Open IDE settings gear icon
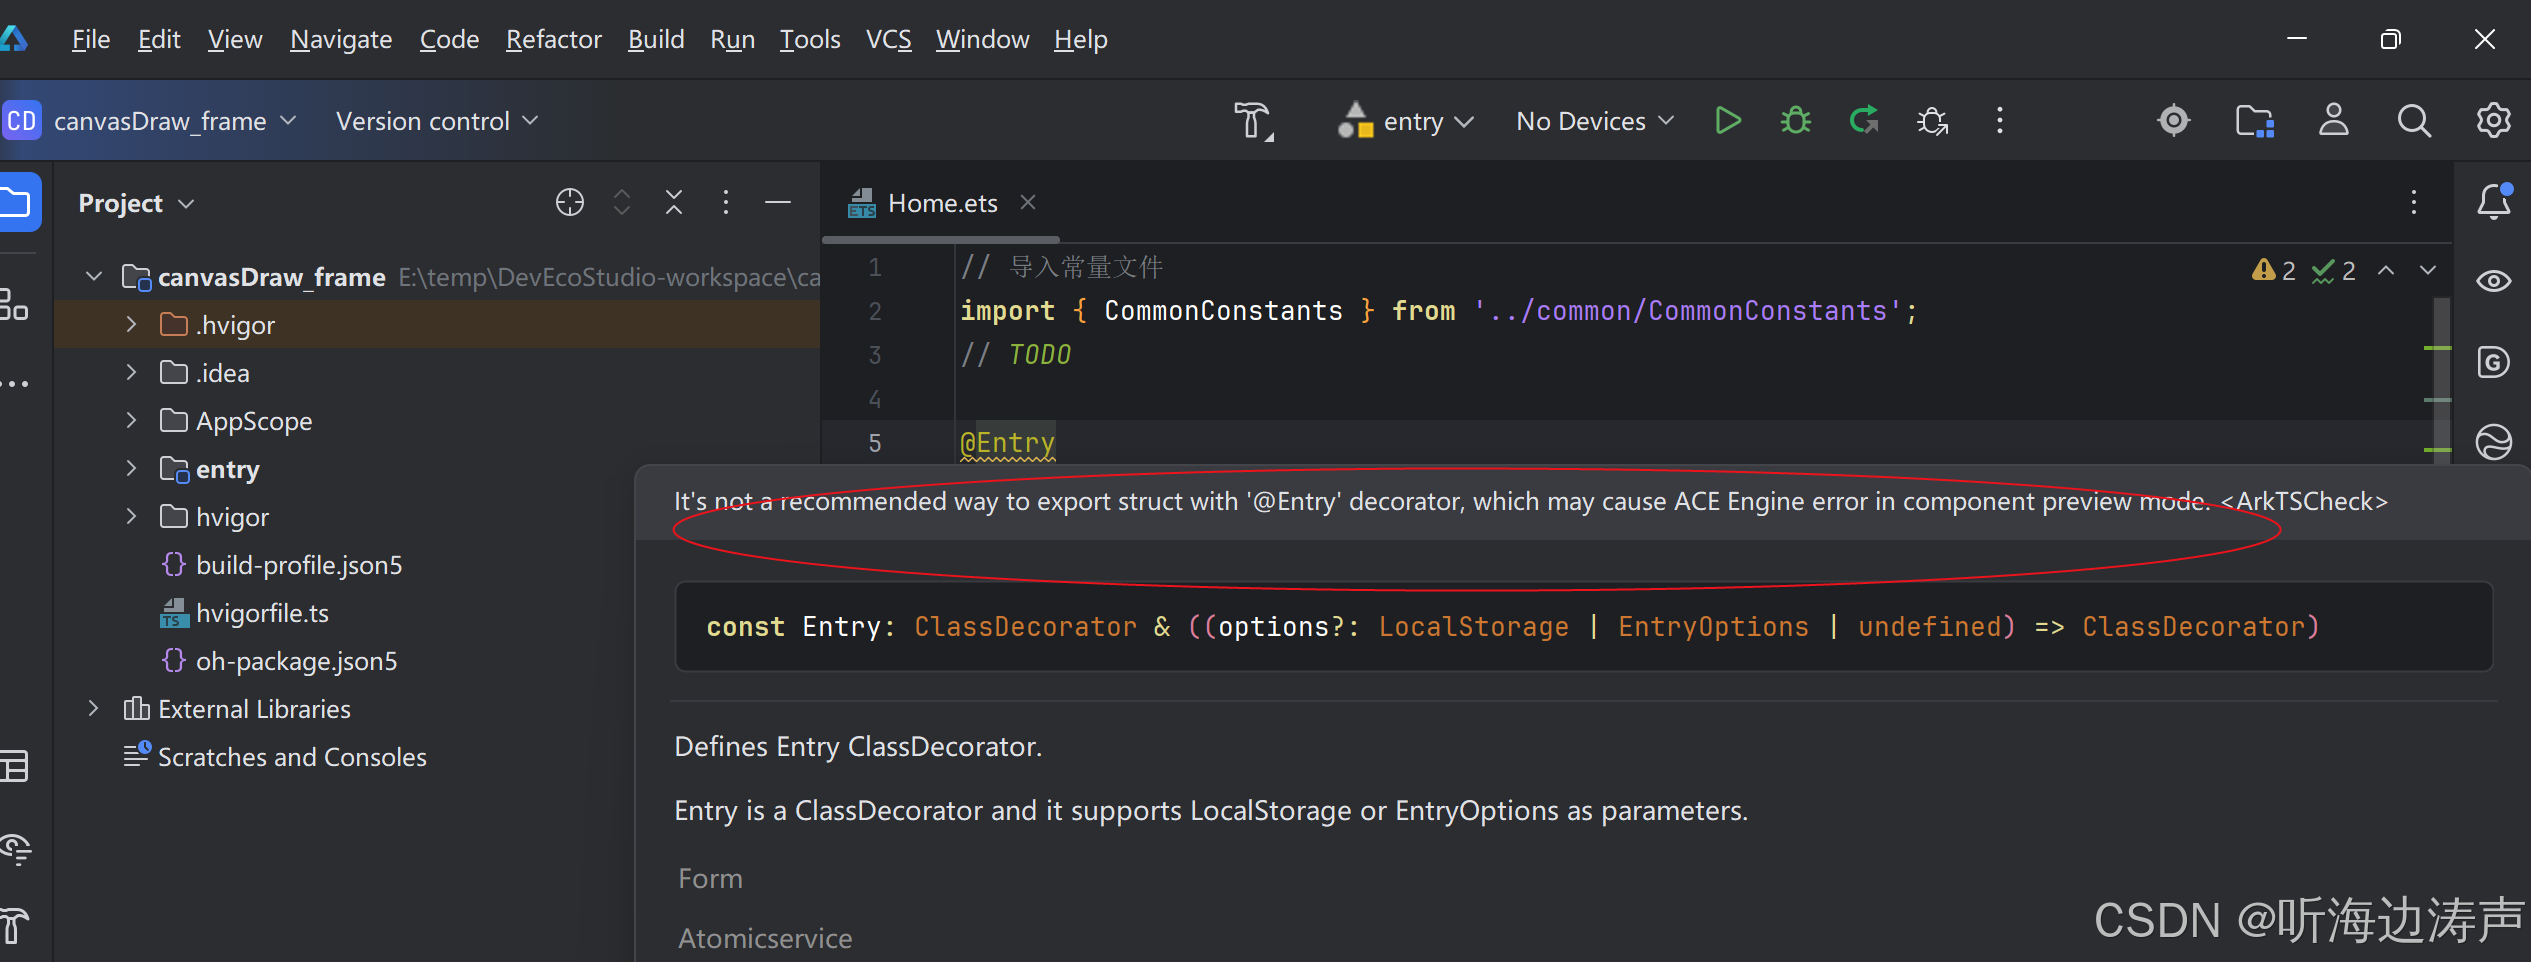 2494,121
